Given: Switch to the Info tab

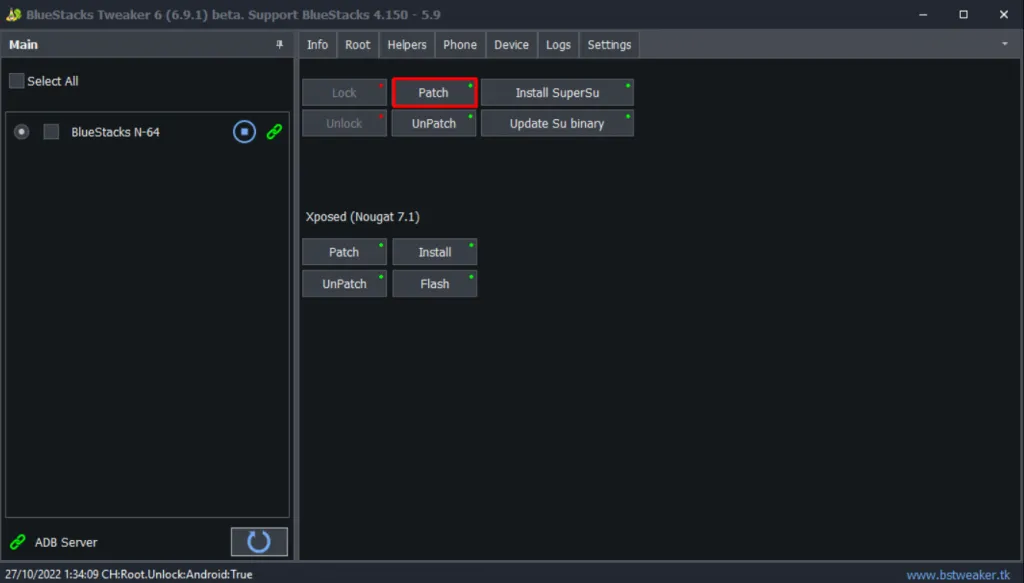Looking at the screenshot, I should pyautogui.click(x=317, y=45).
